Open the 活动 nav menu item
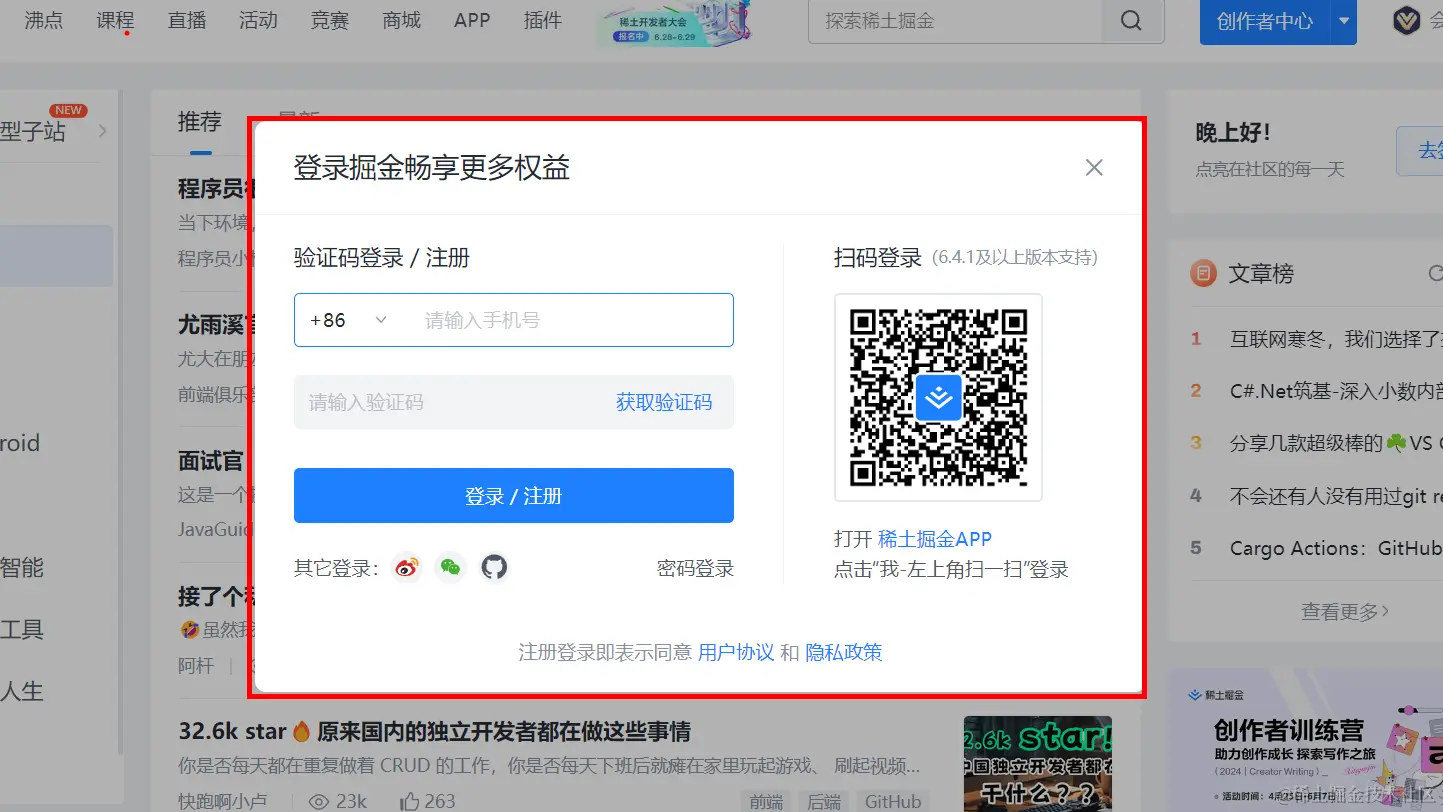 (258, 20)
